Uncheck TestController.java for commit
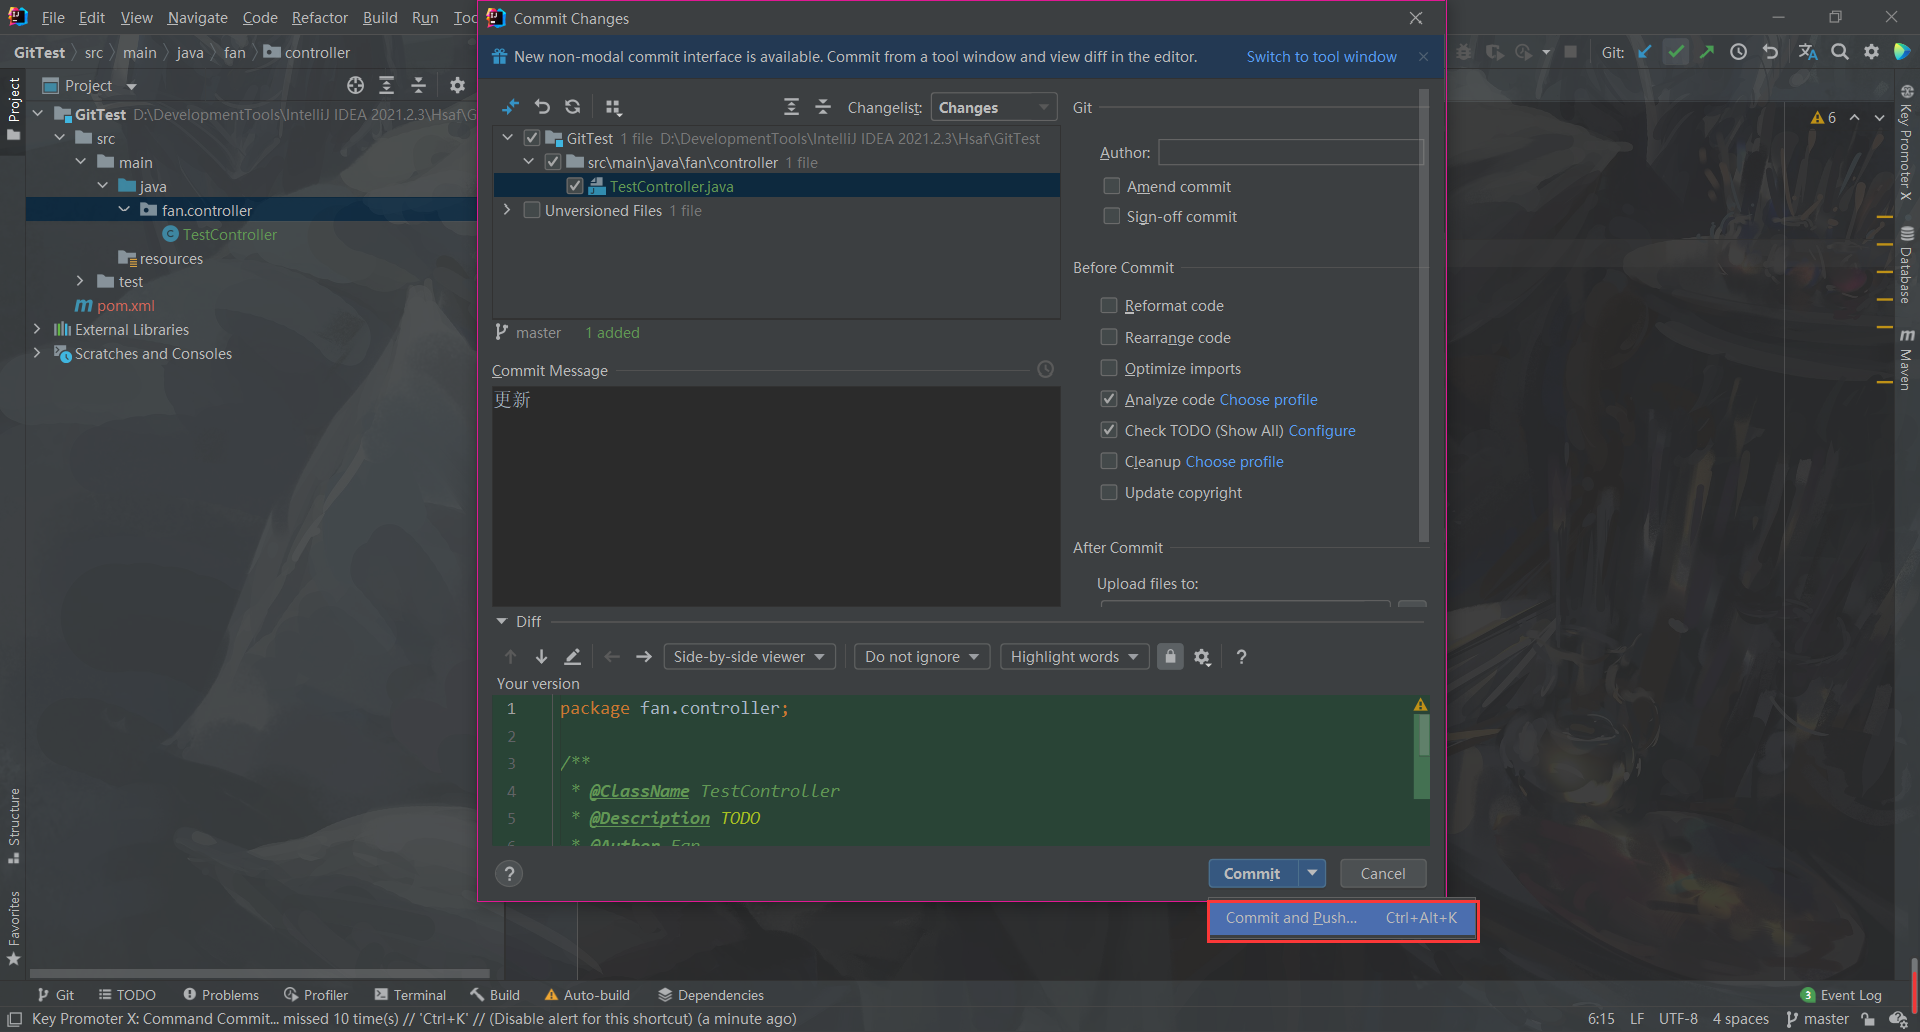This screenshot has width=1920, height=1032. pos(574,186)
